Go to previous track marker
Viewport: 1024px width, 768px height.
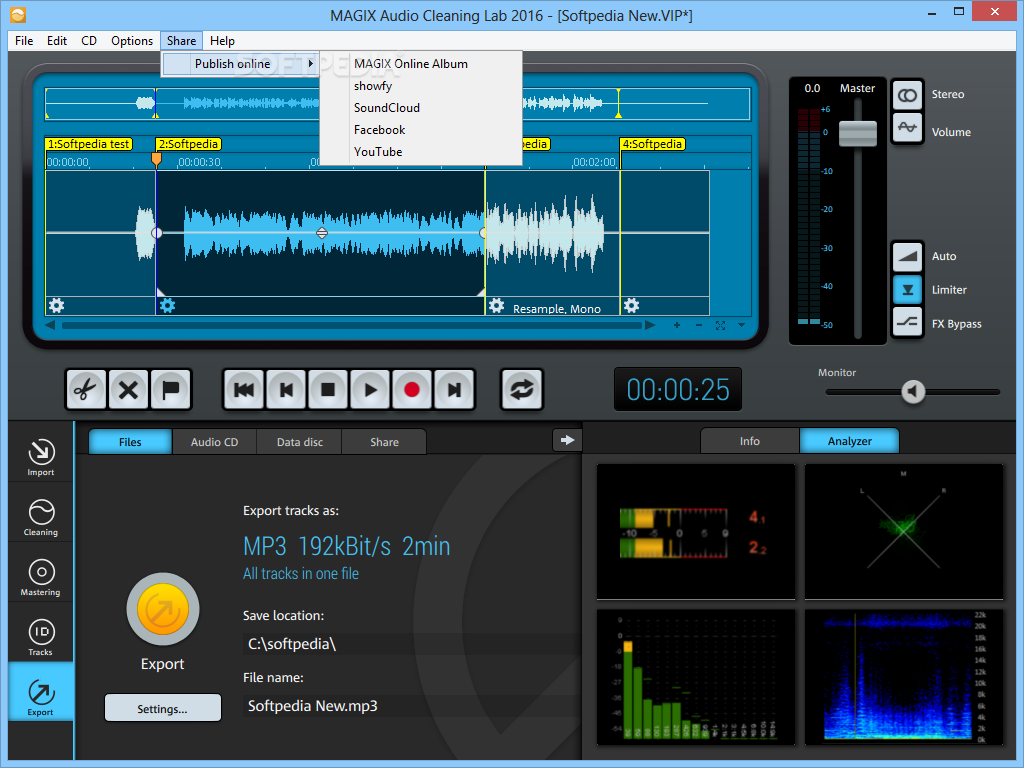pyautogui.click(x=286, y=390)
